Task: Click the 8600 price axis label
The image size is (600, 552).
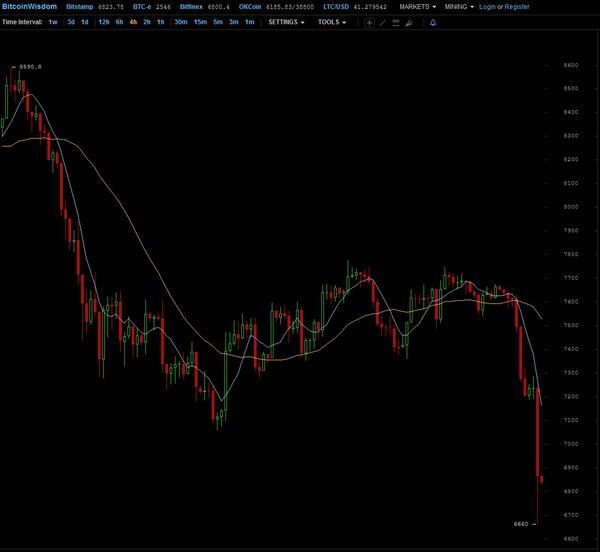Action: point(571,65)
